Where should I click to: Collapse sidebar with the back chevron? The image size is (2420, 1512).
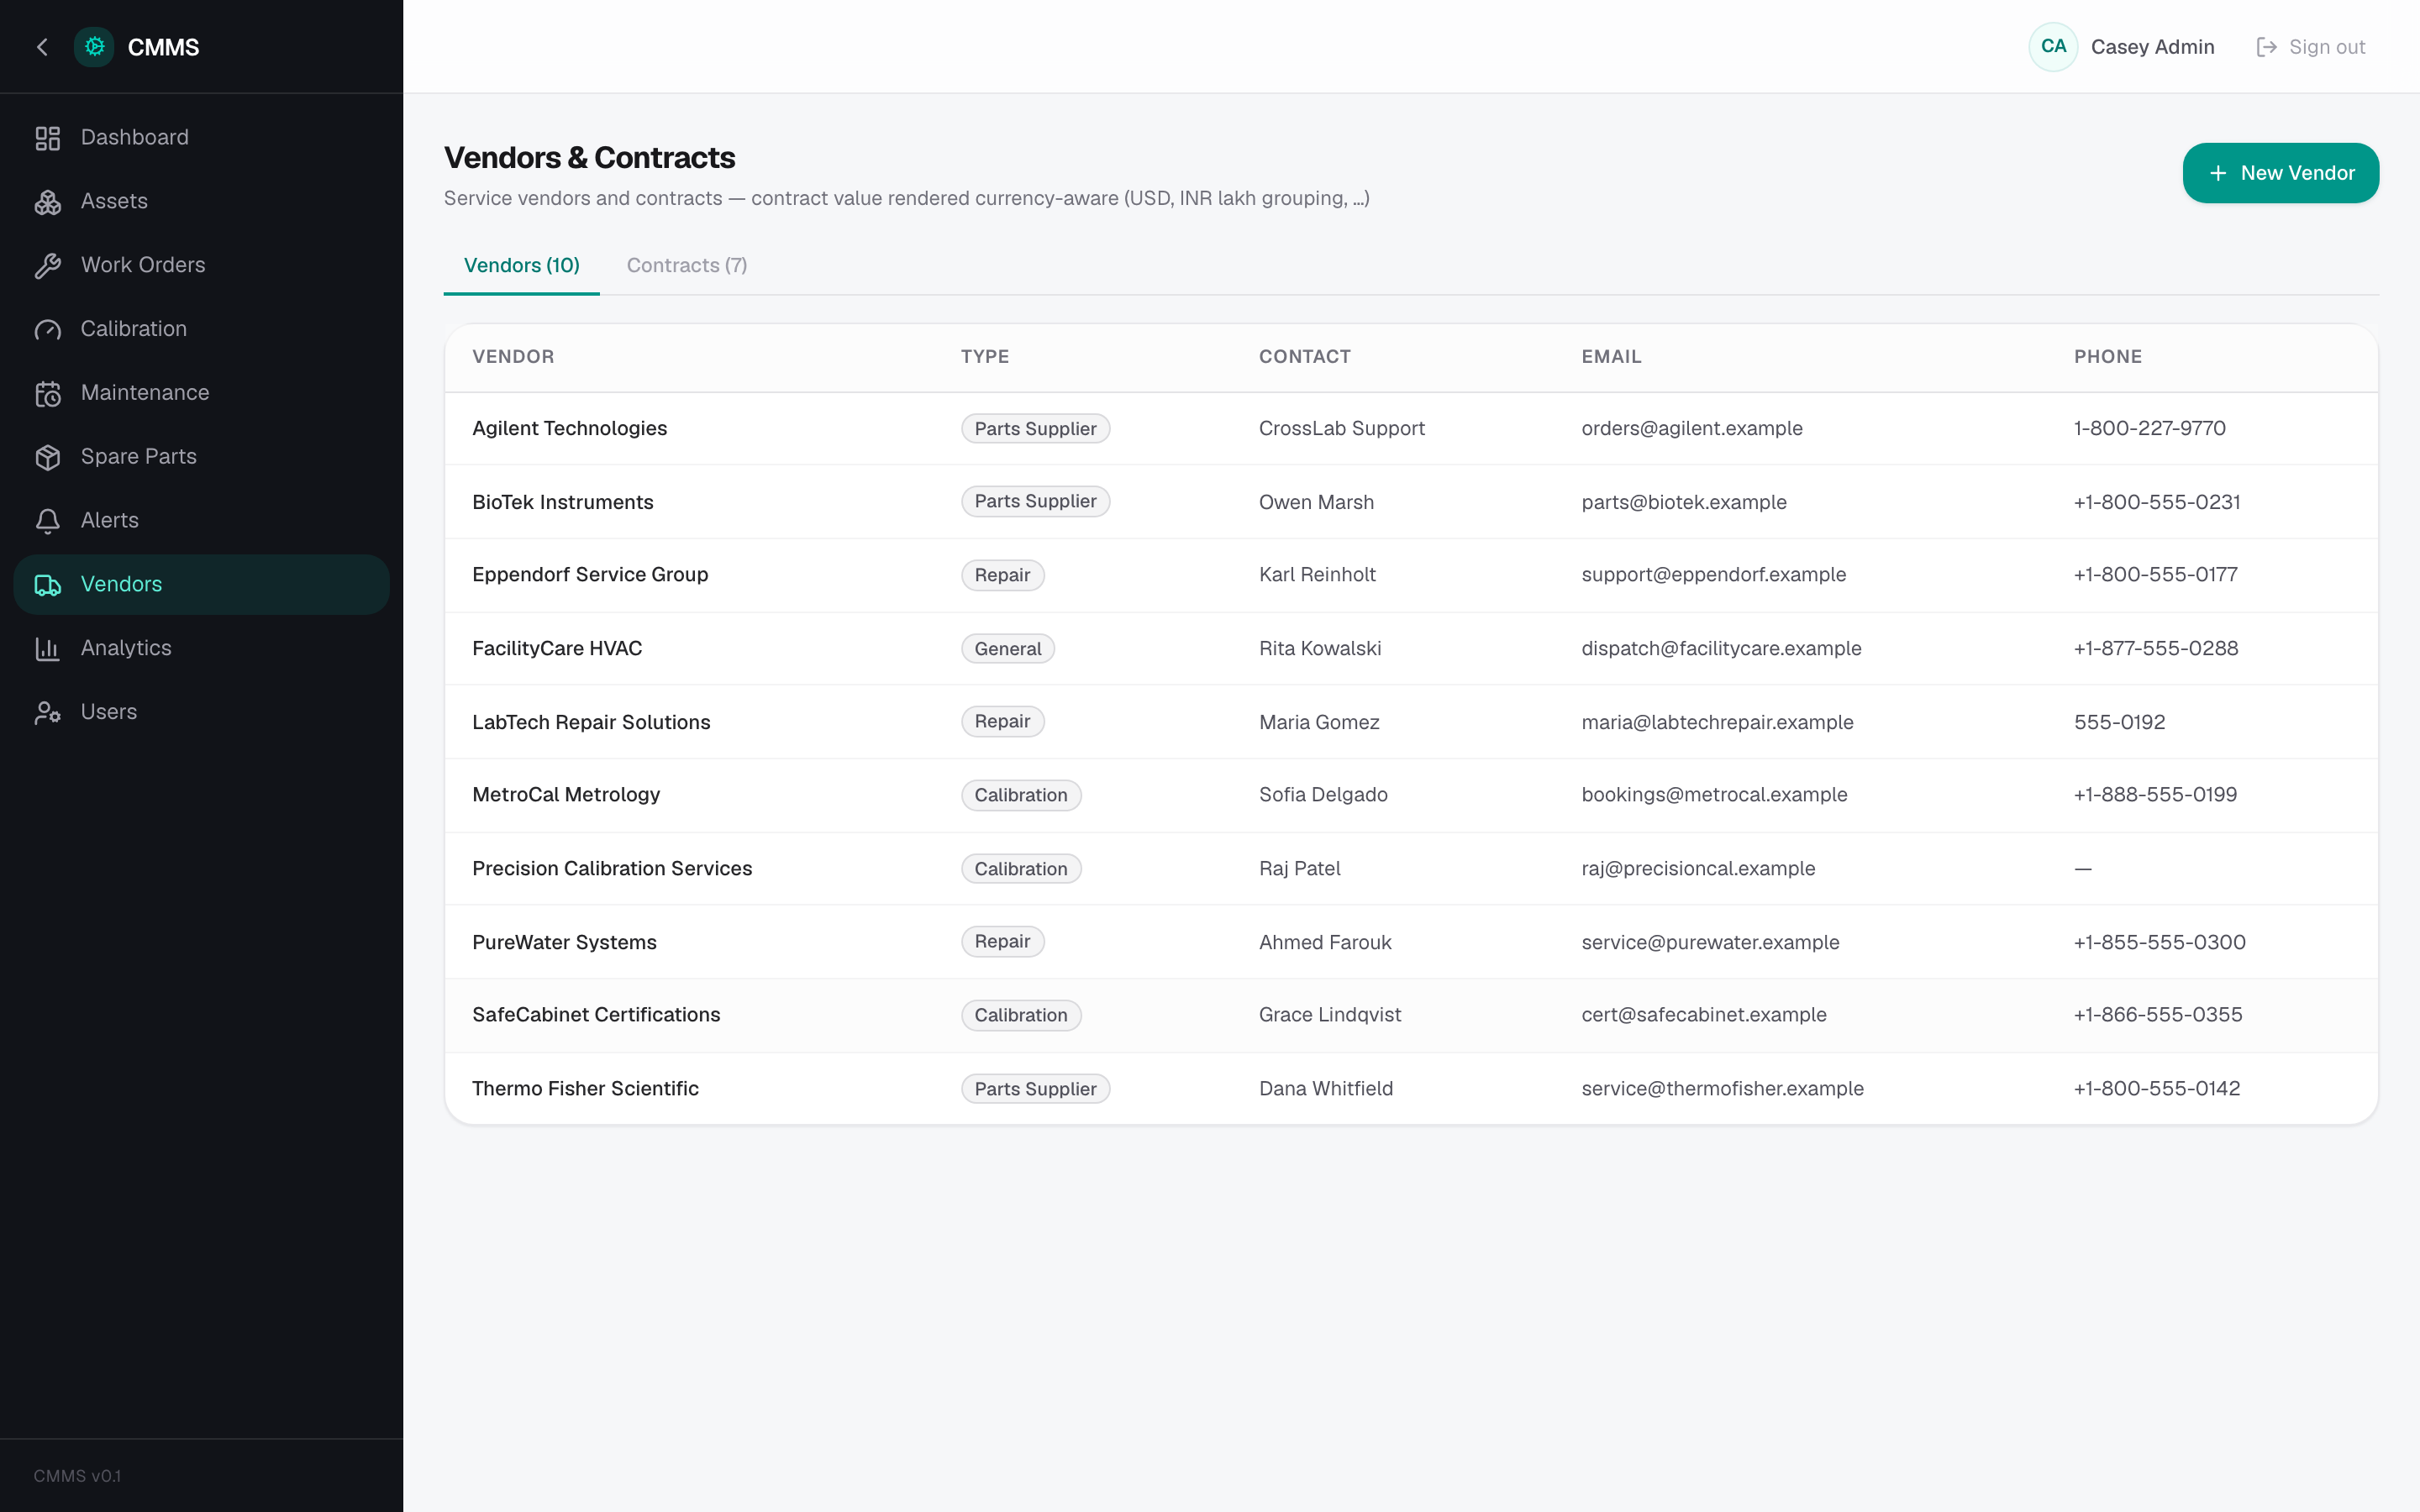[42, 47]
